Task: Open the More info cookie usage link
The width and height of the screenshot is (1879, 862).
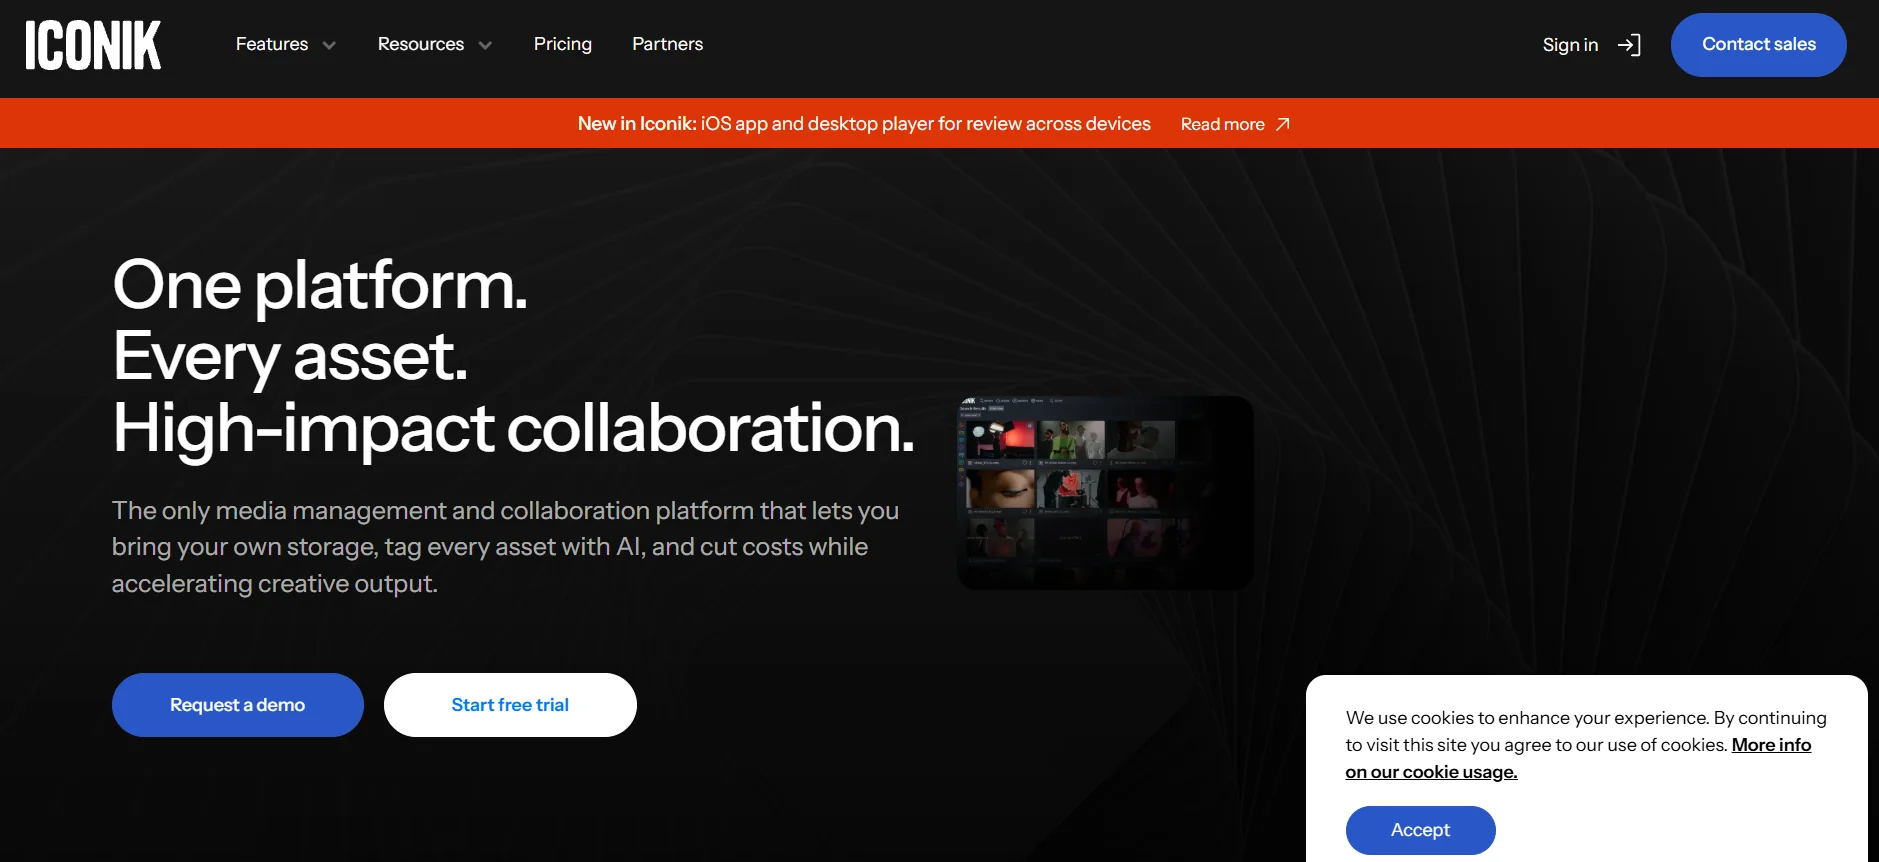Action: coord(1770,745)
